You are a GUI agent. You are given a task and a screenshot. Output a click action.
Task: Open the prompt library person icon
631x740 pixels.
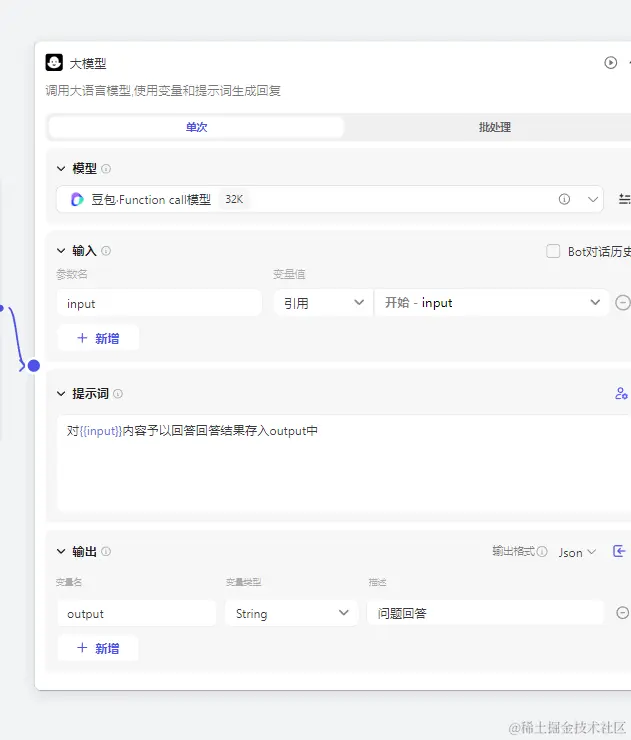[621, 393]
